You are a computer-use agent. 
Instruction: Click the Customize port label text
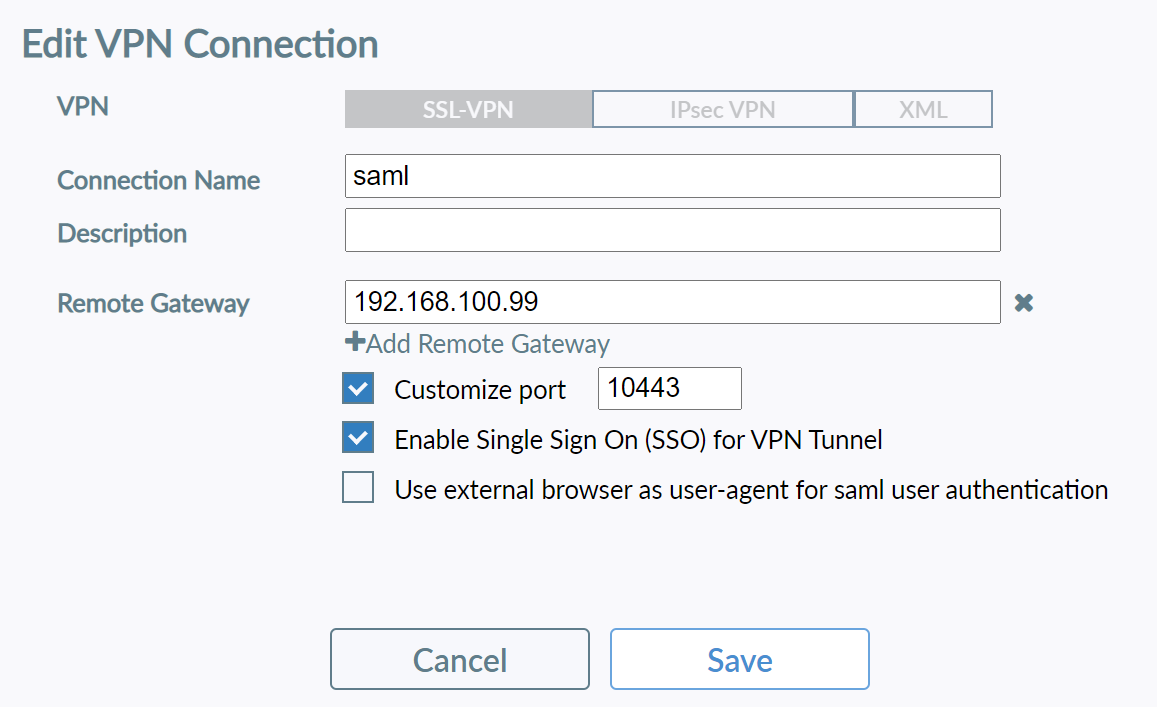coord(480,390)
